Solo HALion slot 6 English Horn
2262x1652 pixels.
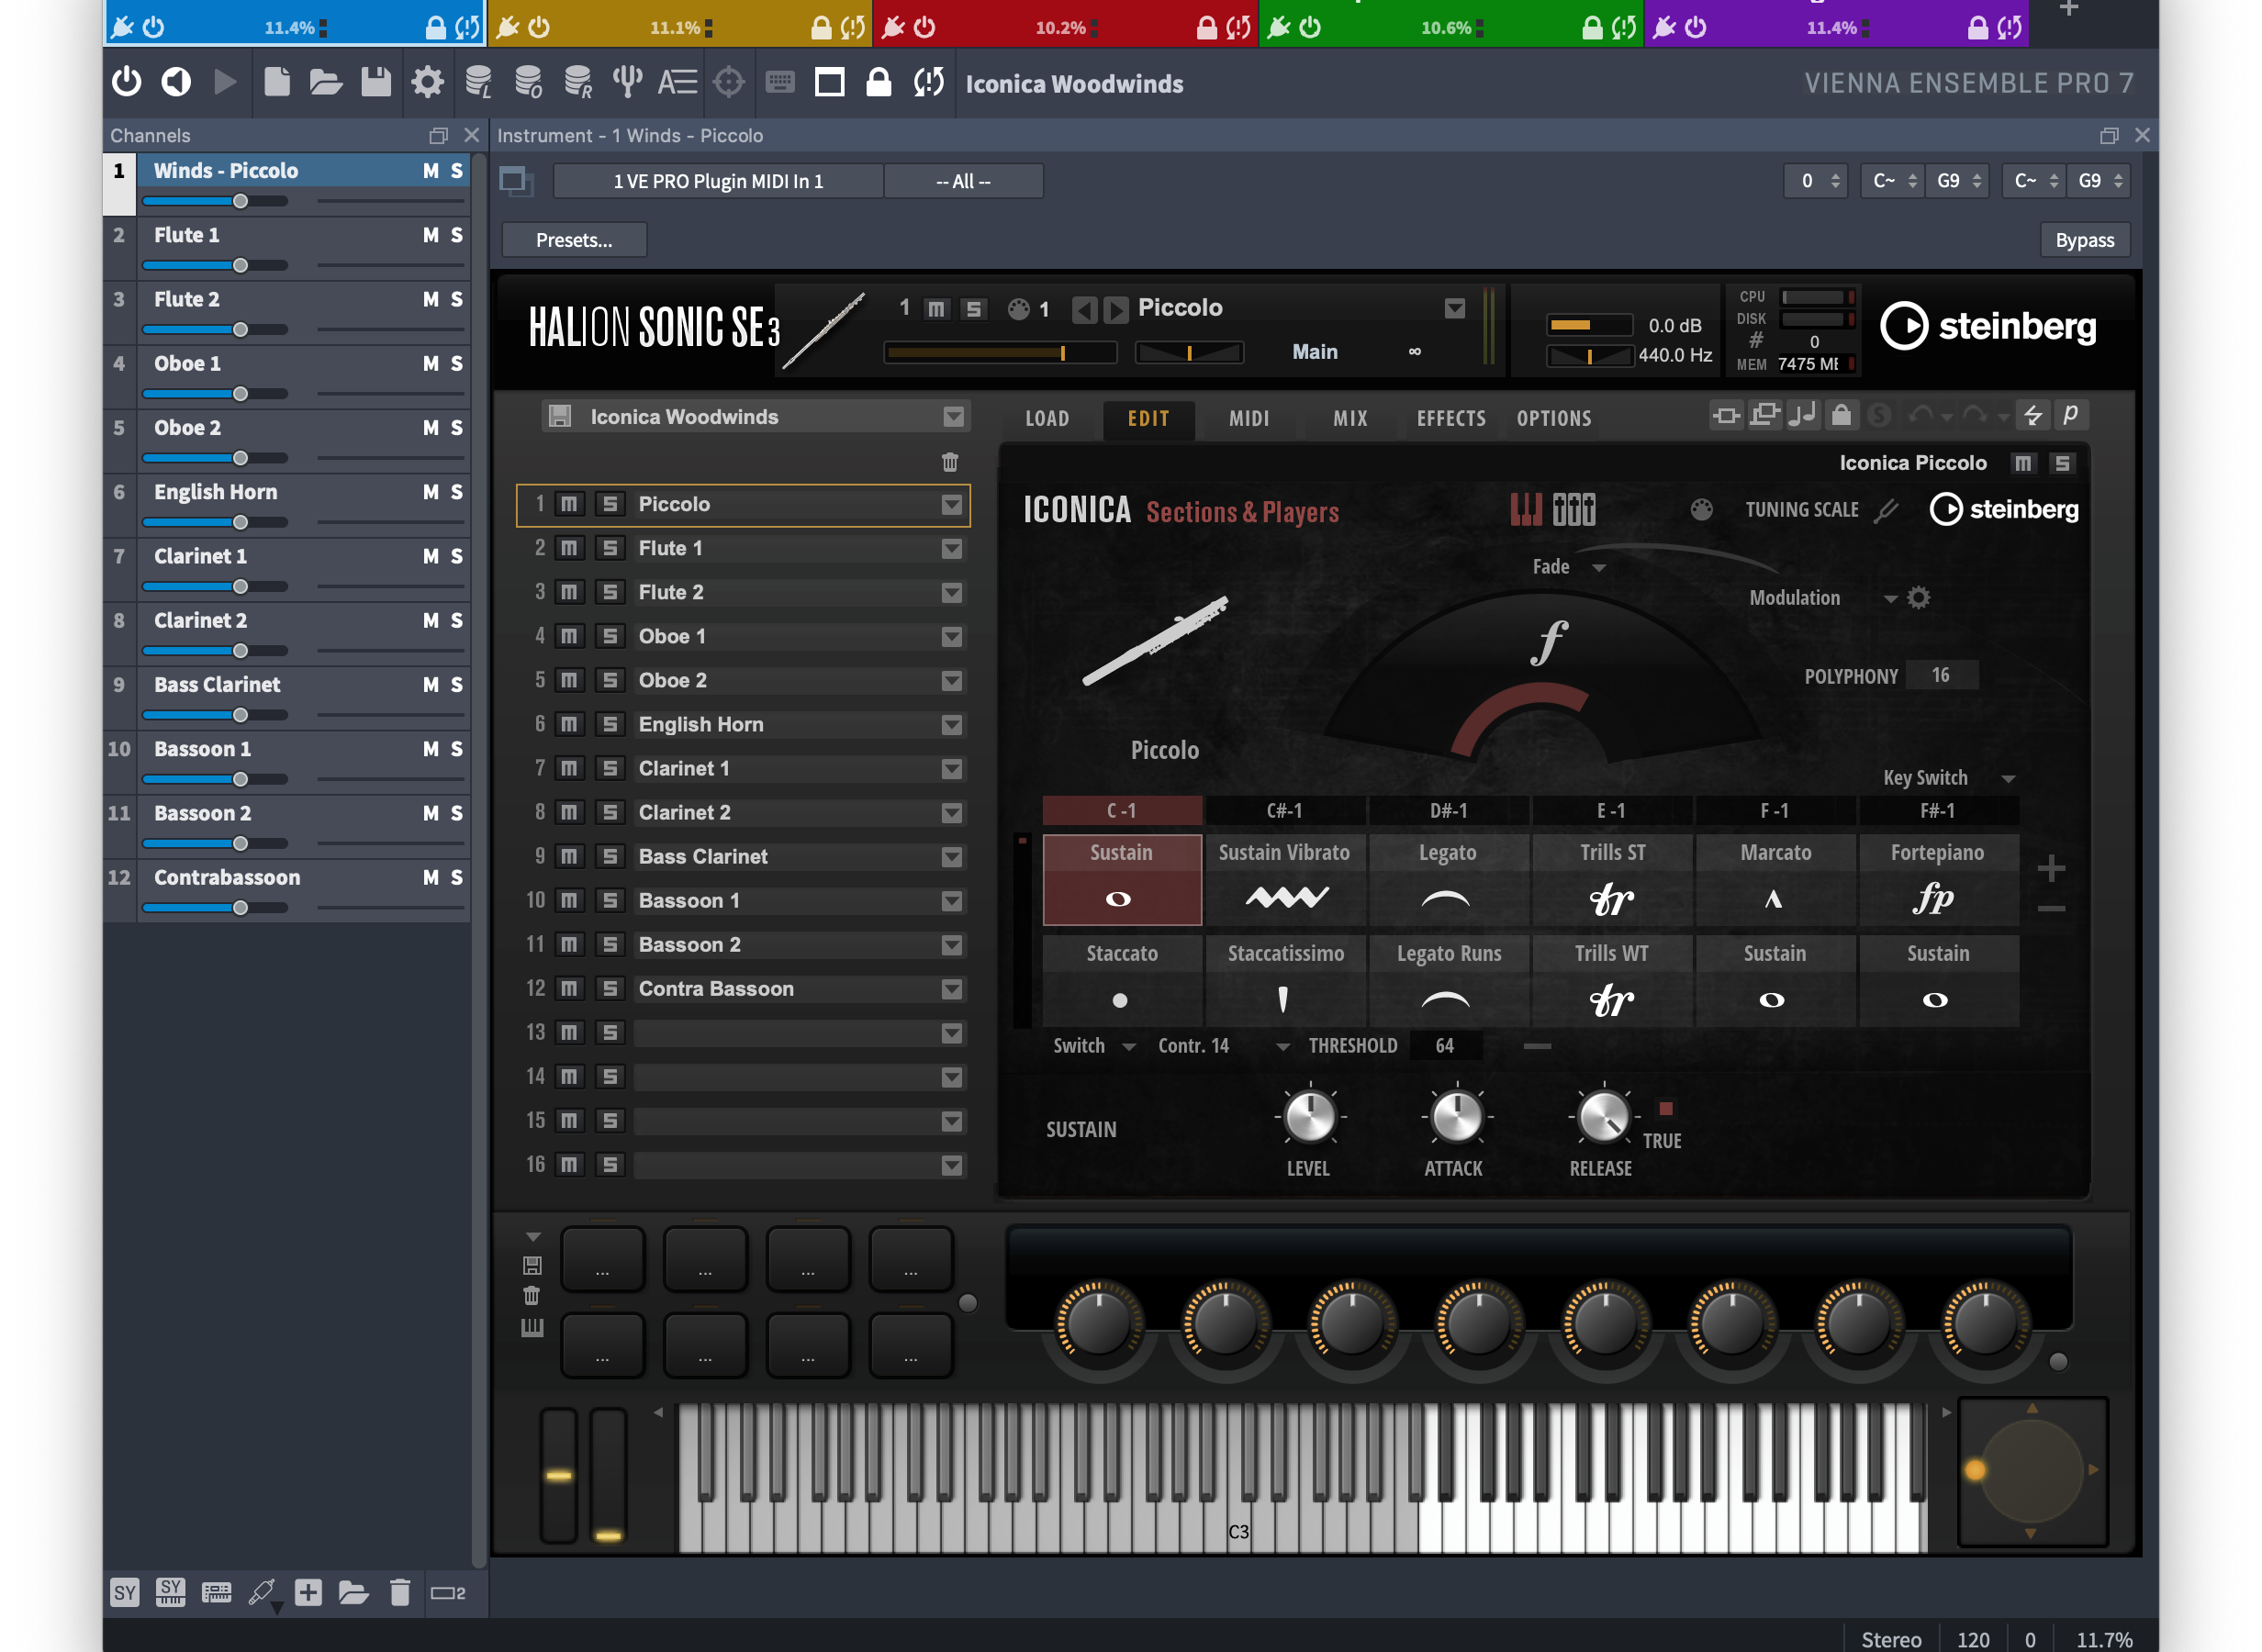(610, 724)
